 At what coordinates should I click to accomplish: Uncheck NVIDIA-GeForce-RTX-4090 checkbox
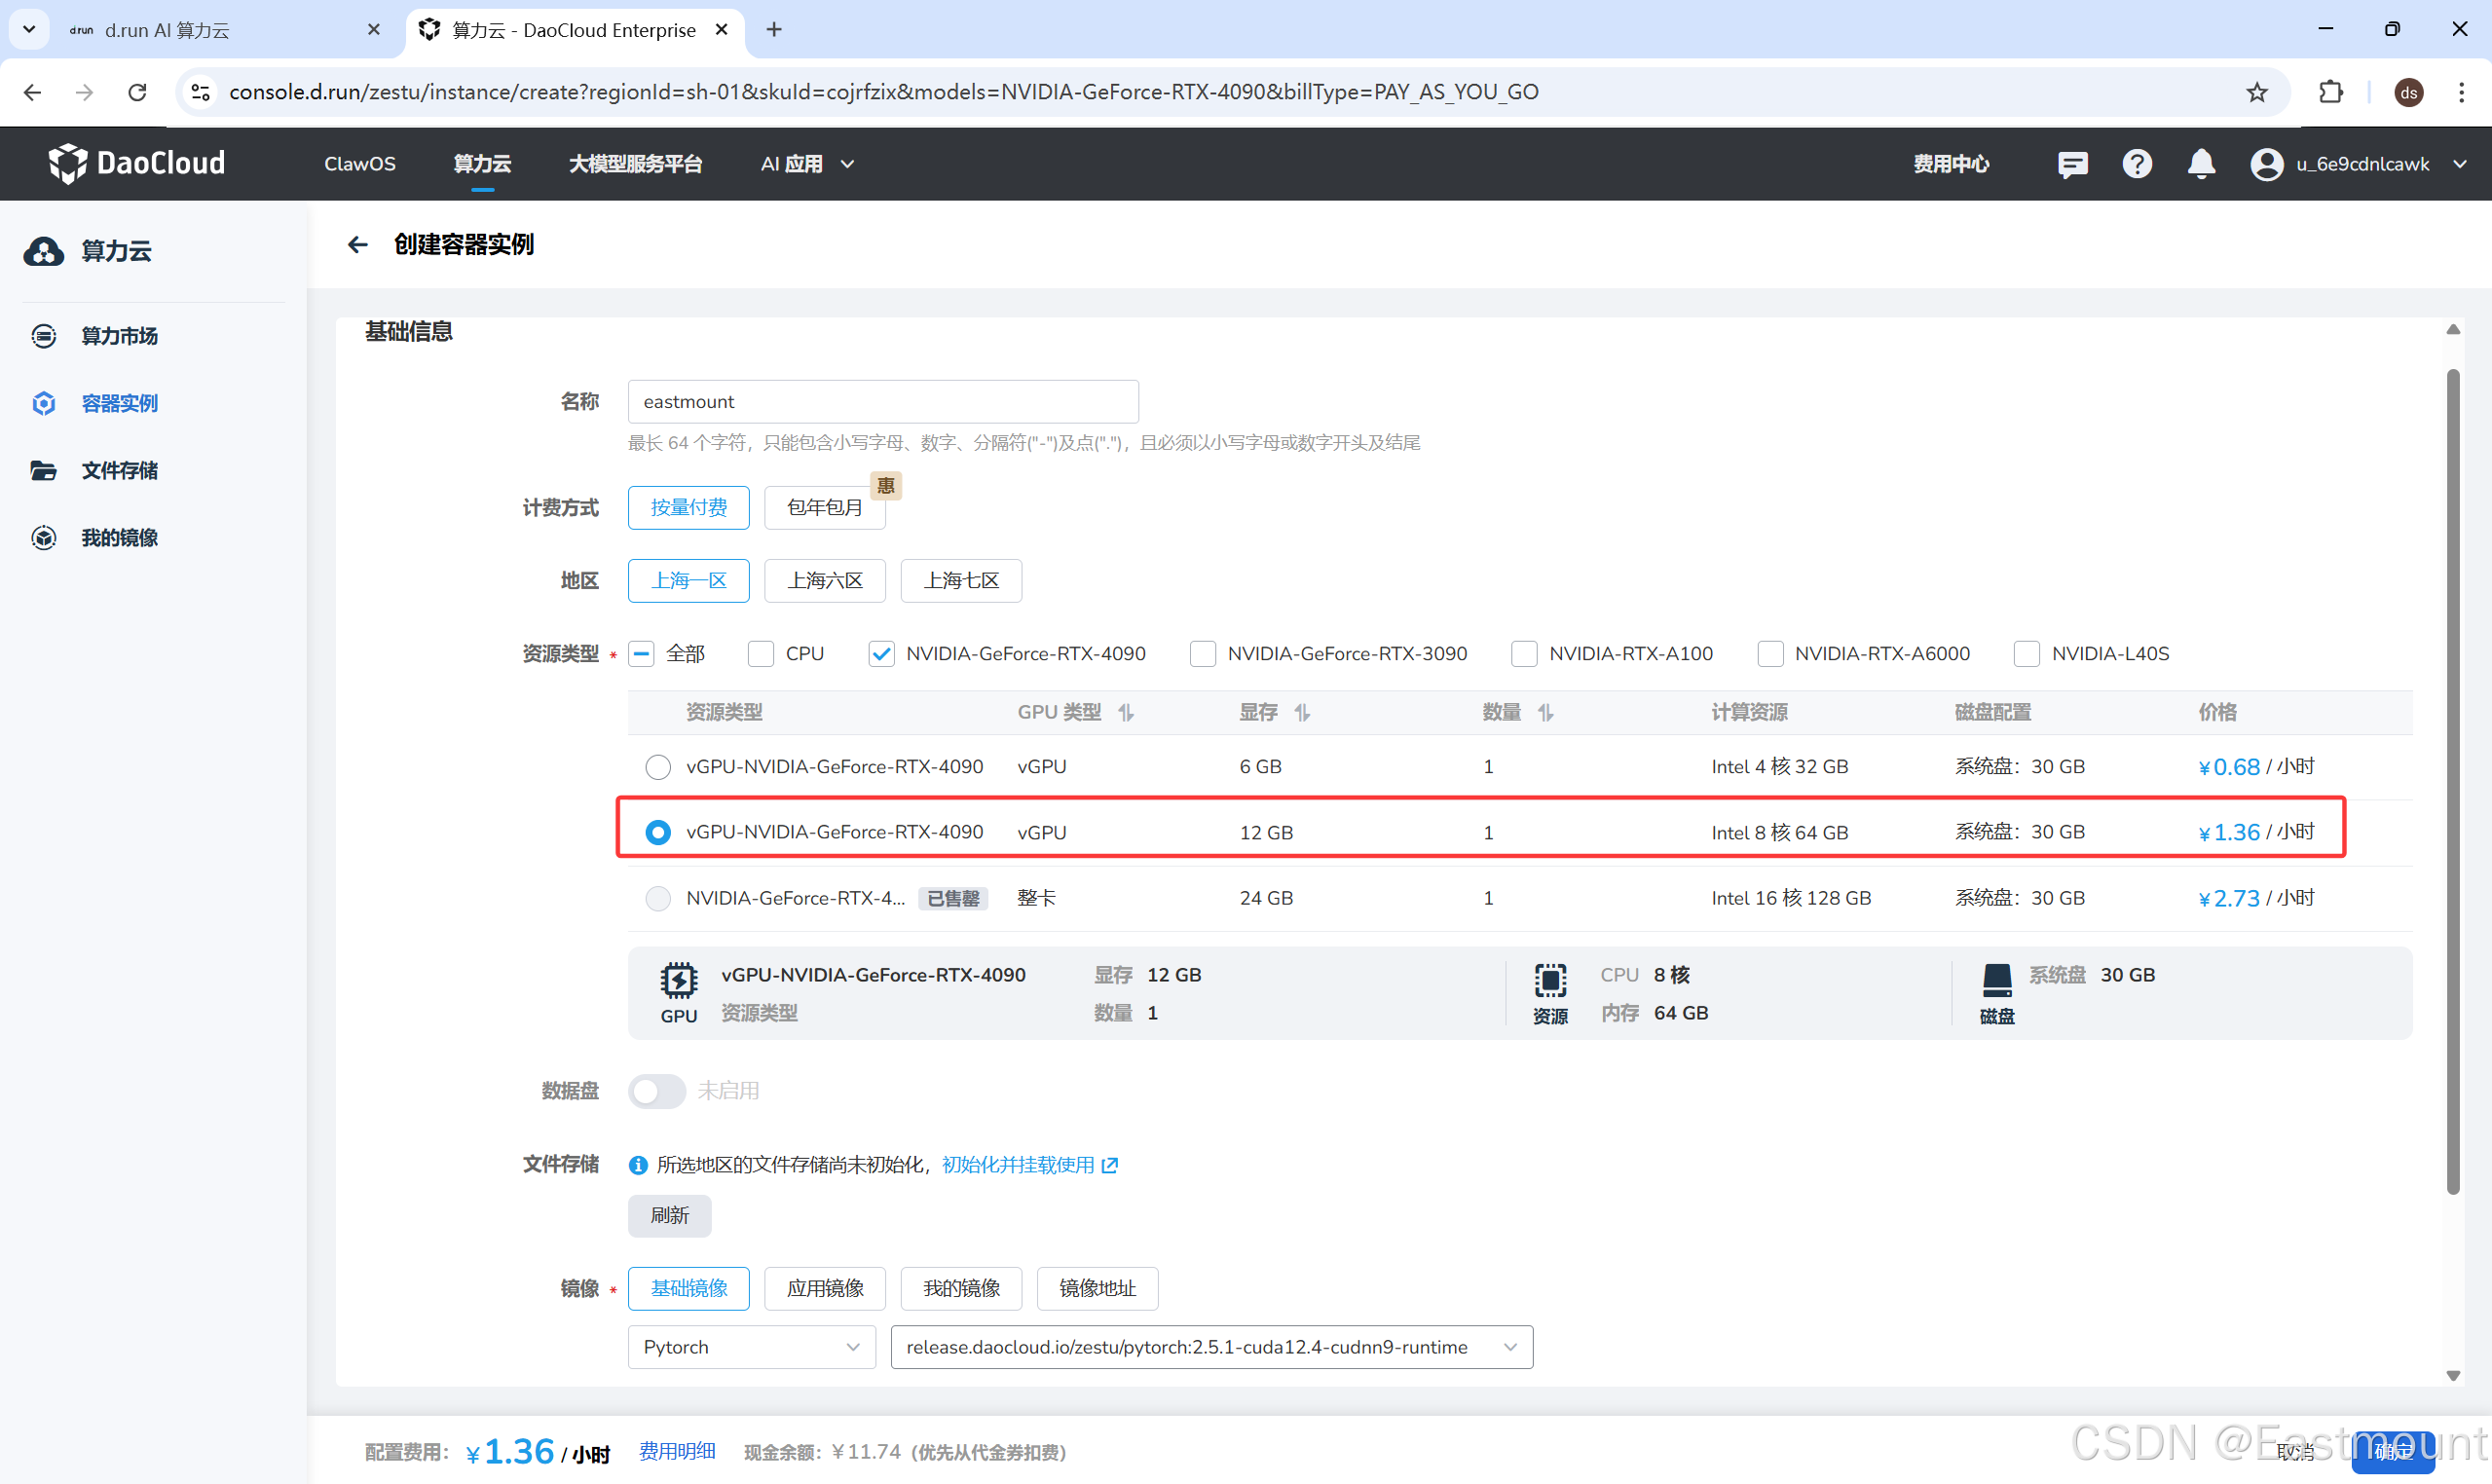pyautogui.click(x=881, y=654)
